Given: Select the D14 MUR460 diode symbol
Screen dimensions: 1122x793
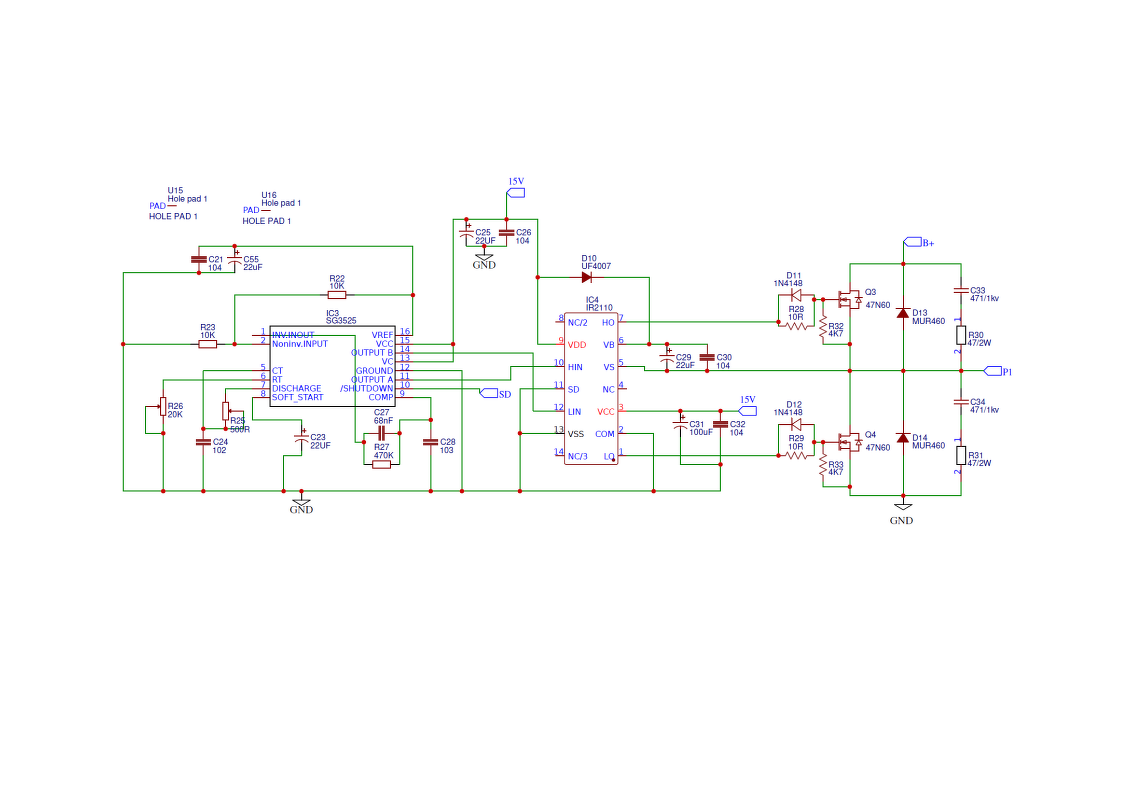Looking at the screenshot, I should (x=903, y=438).
